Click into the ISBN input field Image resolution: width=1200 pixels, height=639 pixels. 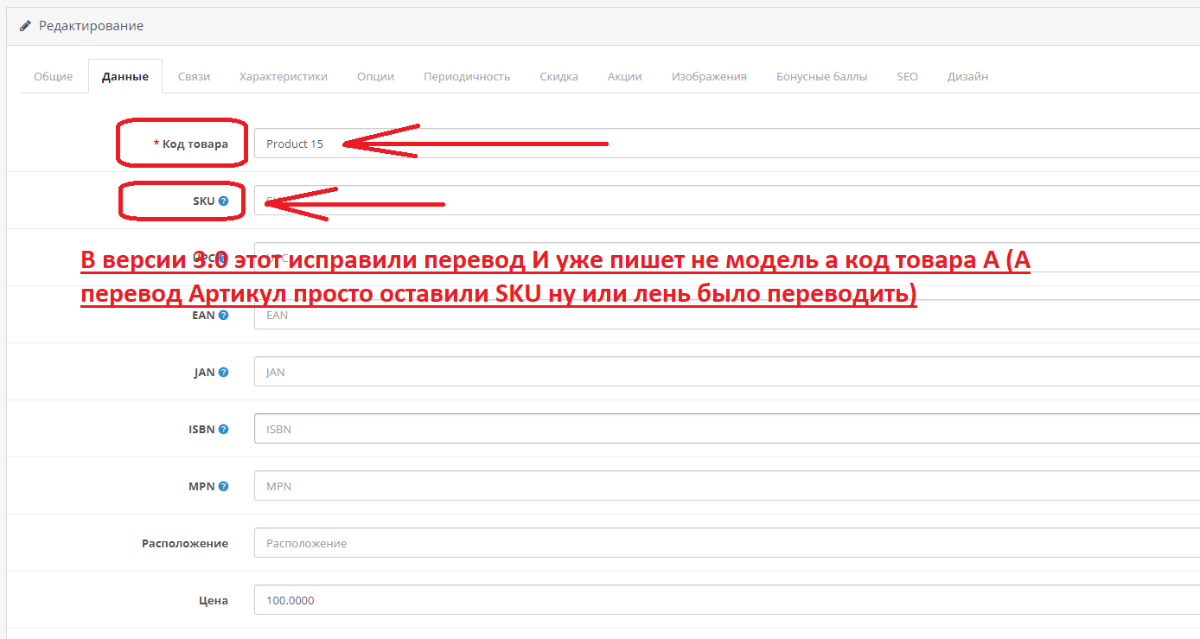(x=727, y=429)
